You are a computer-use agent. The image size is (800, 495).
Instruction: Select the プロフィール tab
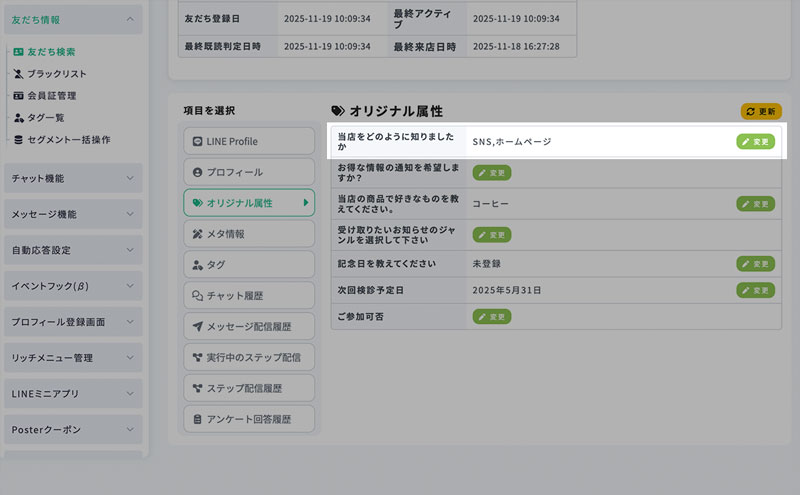point(248,172)
